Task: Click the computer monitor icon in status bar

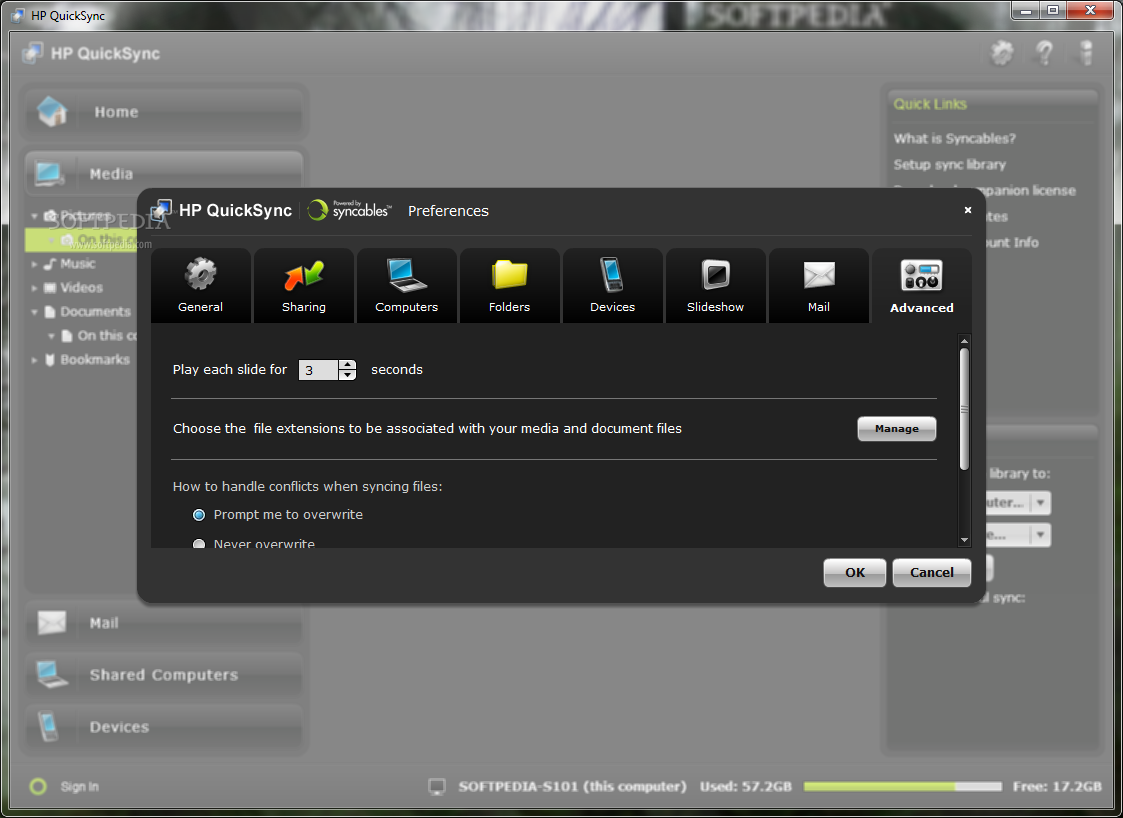Action: pos(436,786)
